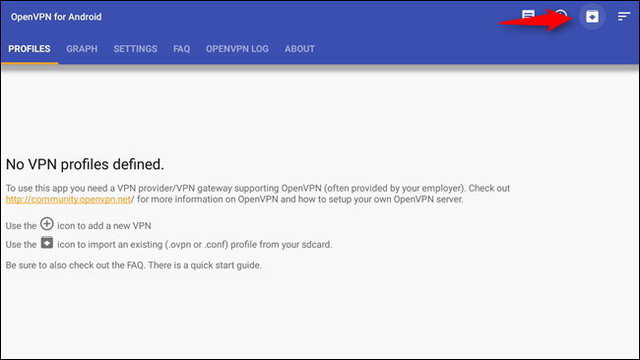Screen dimensions: 640x360
Task: Switch to the GRAPH tab
Action: (x=82, y=49)
